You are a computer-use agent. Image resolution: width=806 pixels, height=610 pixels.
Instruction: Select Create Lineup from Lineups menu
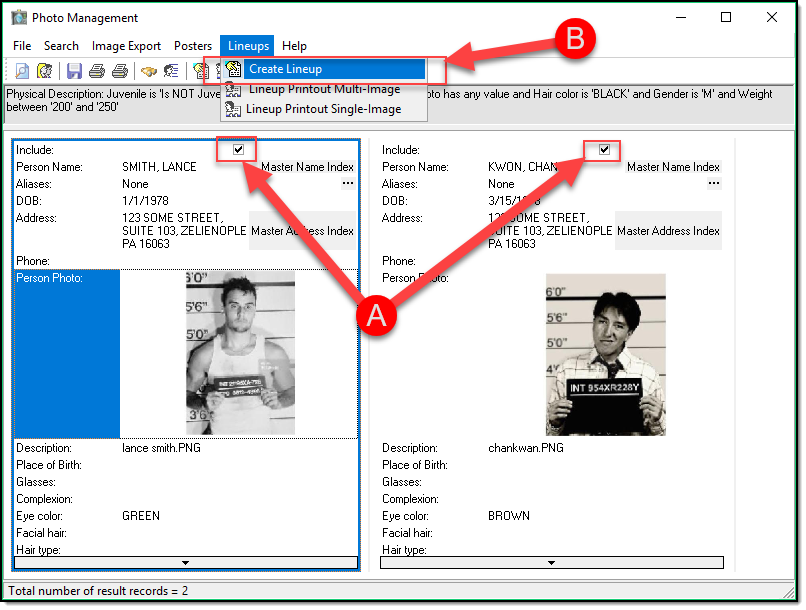(x=285, y=69)
